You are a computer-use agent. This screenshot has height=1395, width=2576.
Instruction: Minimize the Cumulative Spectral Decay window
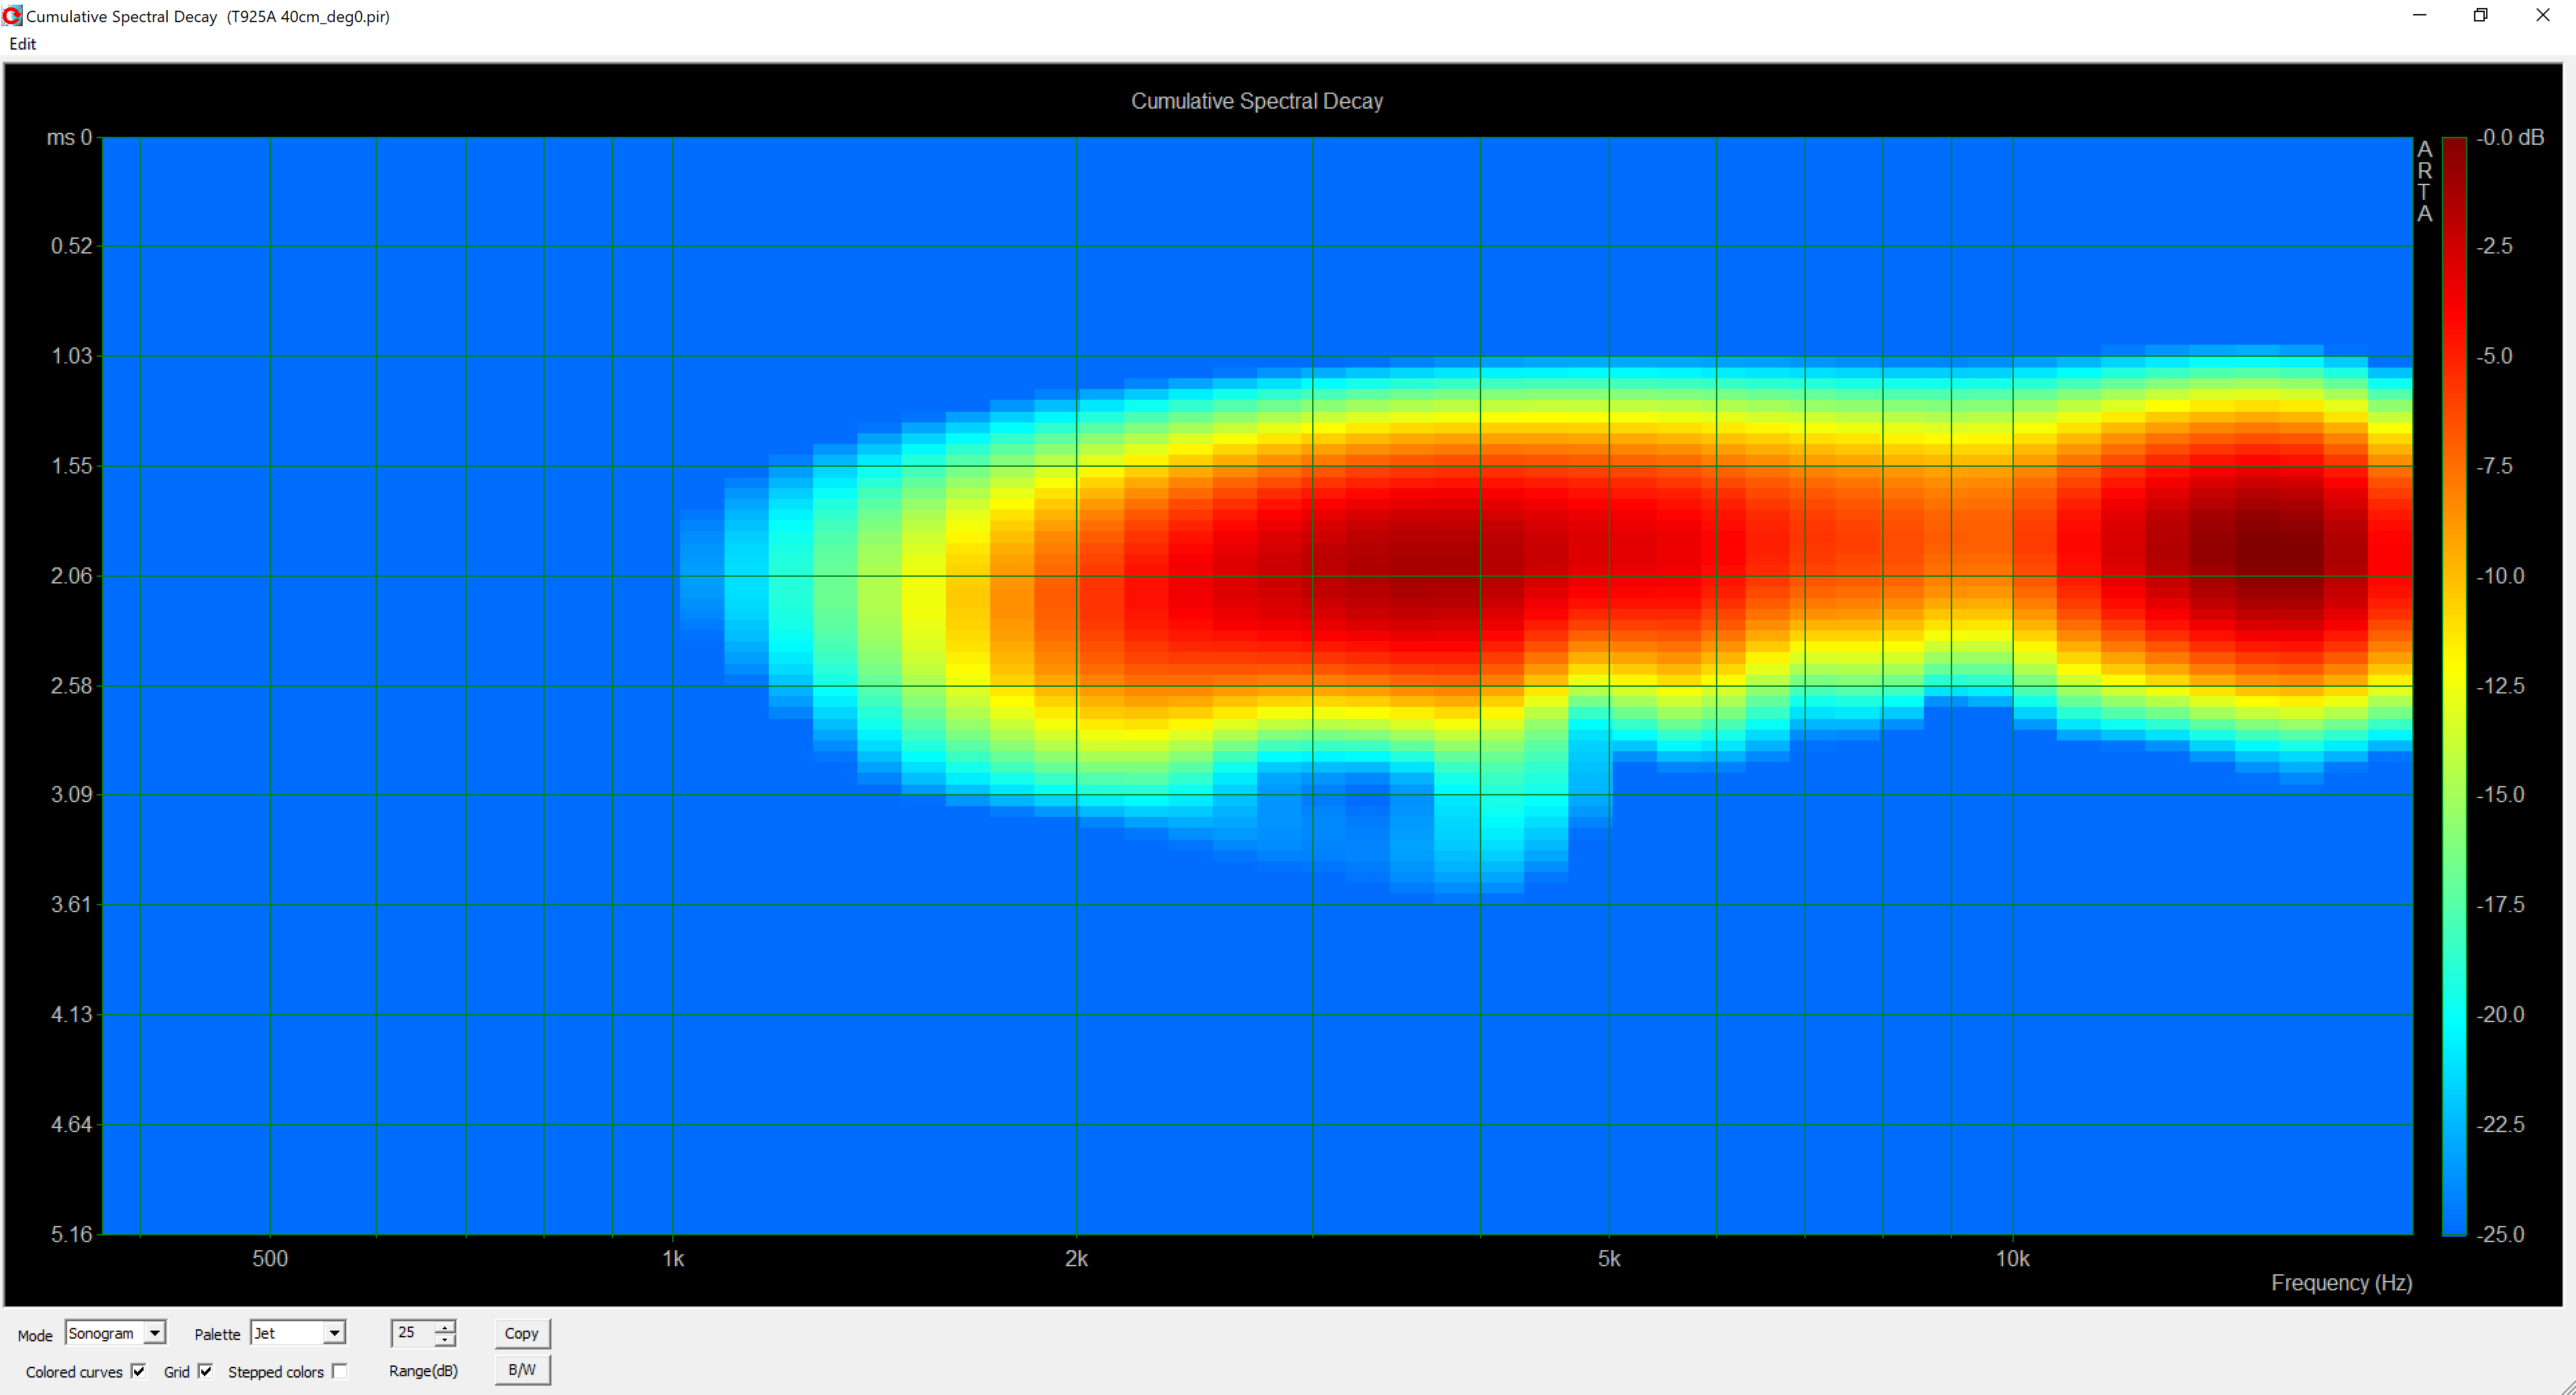pos(2419,15)
